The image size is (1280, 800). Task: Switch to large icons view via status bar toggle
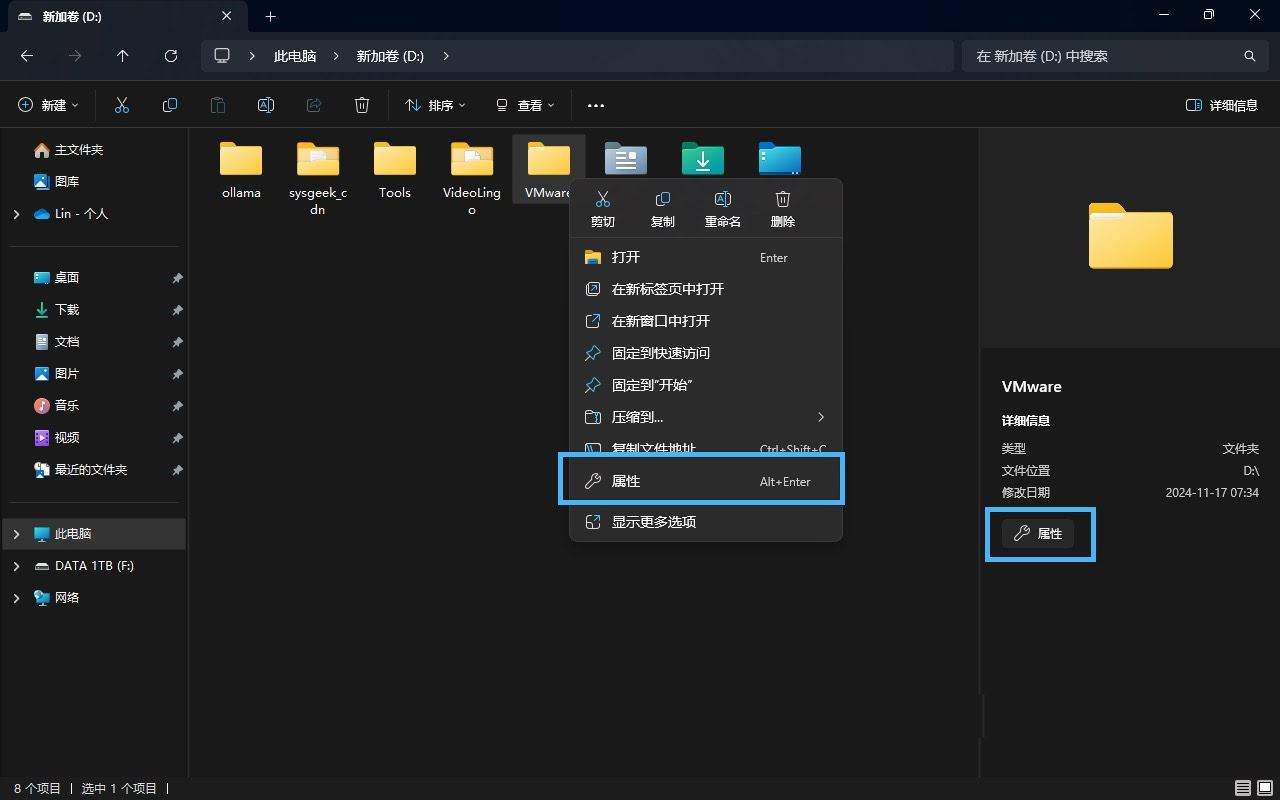pyautogui.click(x=1264, y=788)
